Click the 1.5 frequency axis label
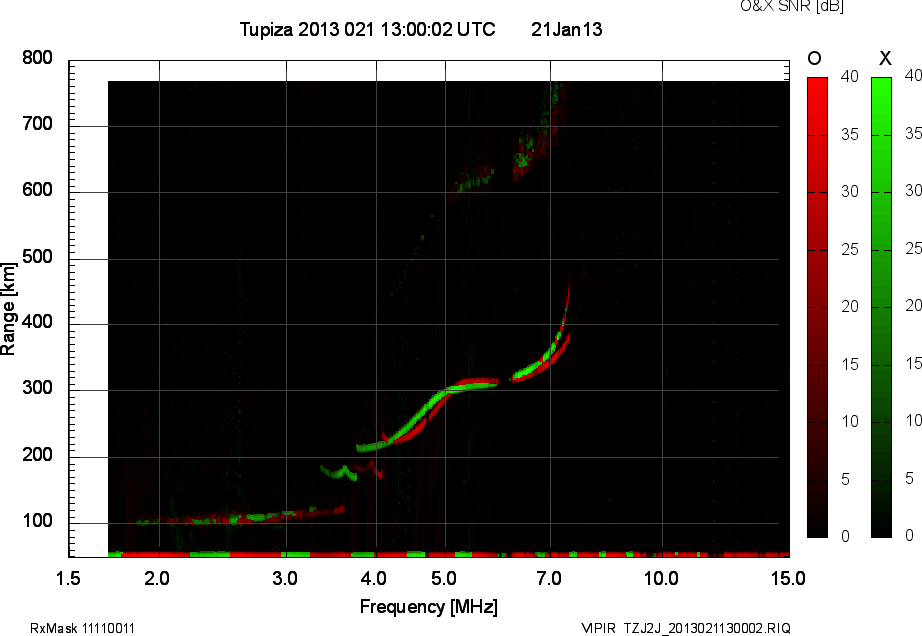Viewport: 922px width, 636px height. tap(68, 578)
